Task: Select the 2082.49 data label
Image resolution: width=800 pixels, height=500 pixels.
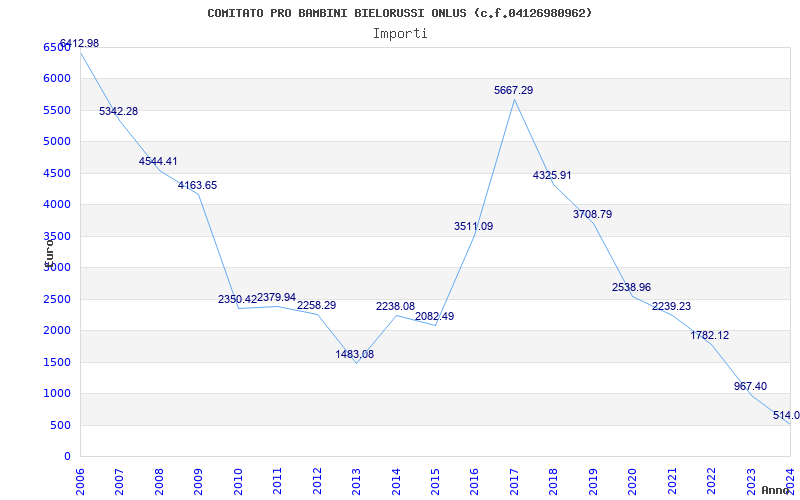Action: 434,316
